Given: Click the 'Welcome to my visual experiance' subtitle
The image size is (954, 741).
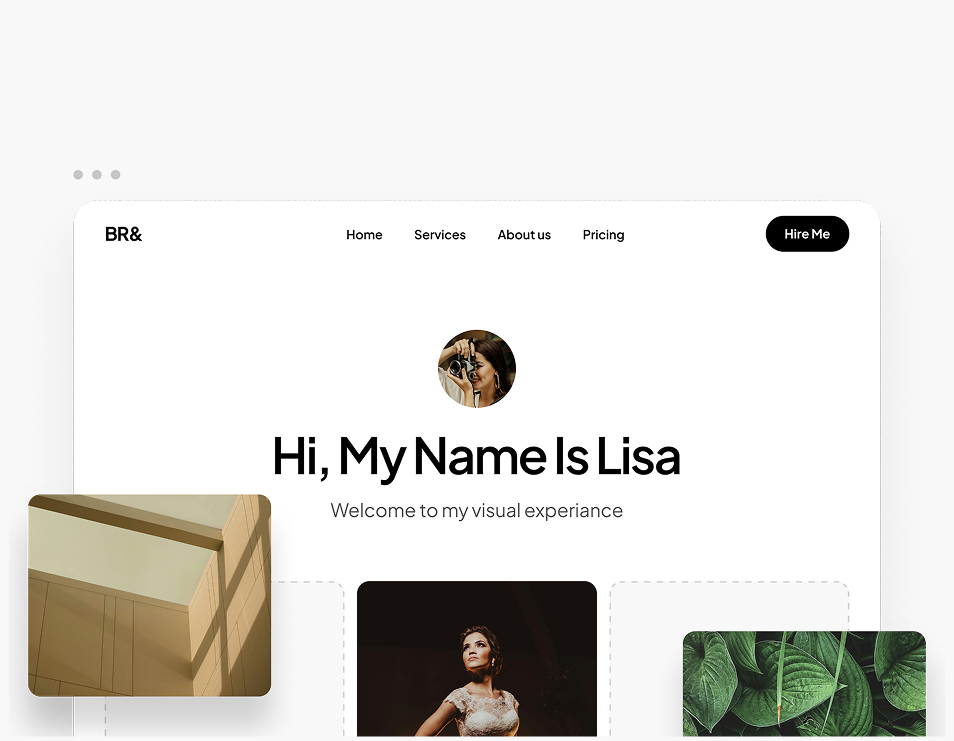Looking at the screenshot, I should click(x=476, y=510).
